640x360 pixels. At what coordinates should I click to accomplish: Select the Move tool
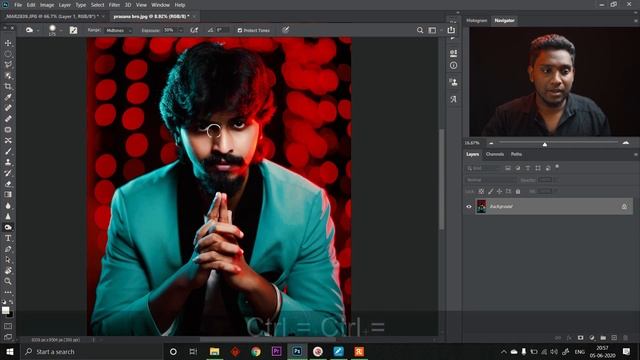[x=8, y=43]
